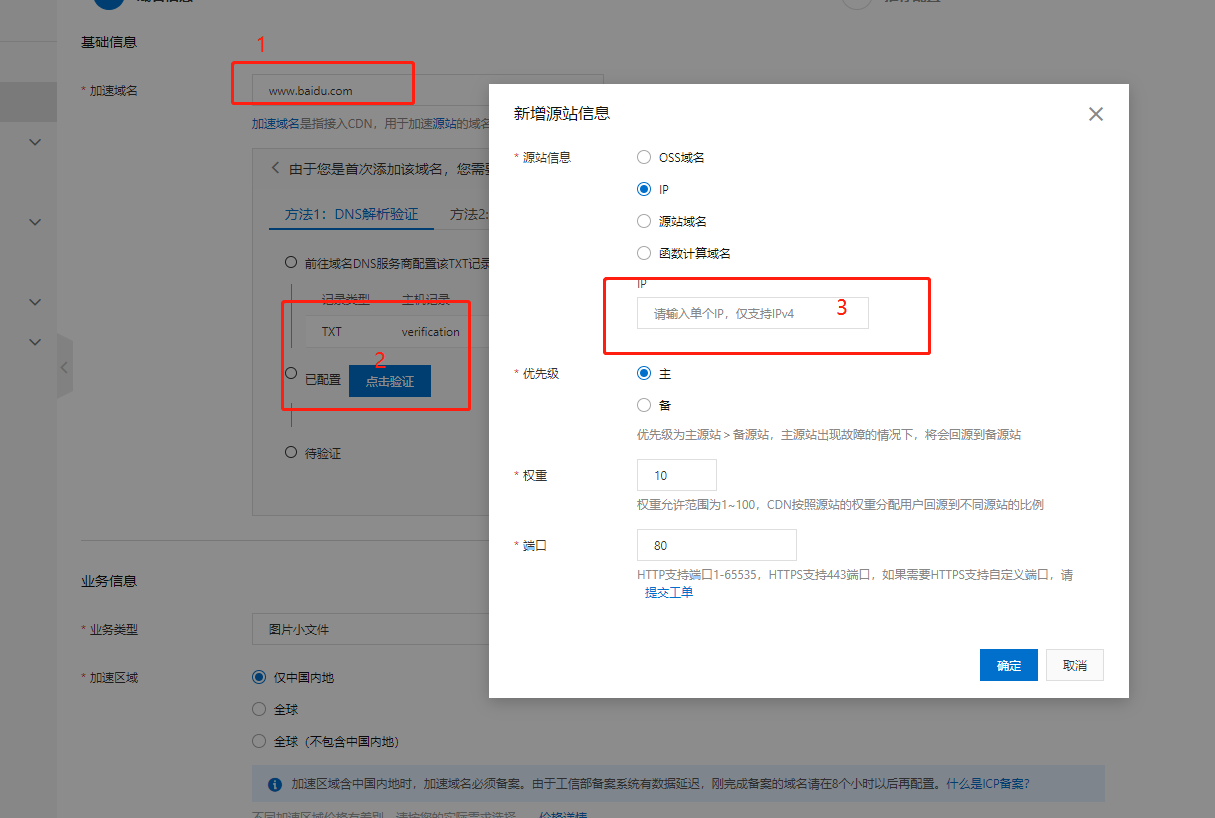Expand the lowest sidebar chevron
This screenshot has width=1215, height=818.
35,342
